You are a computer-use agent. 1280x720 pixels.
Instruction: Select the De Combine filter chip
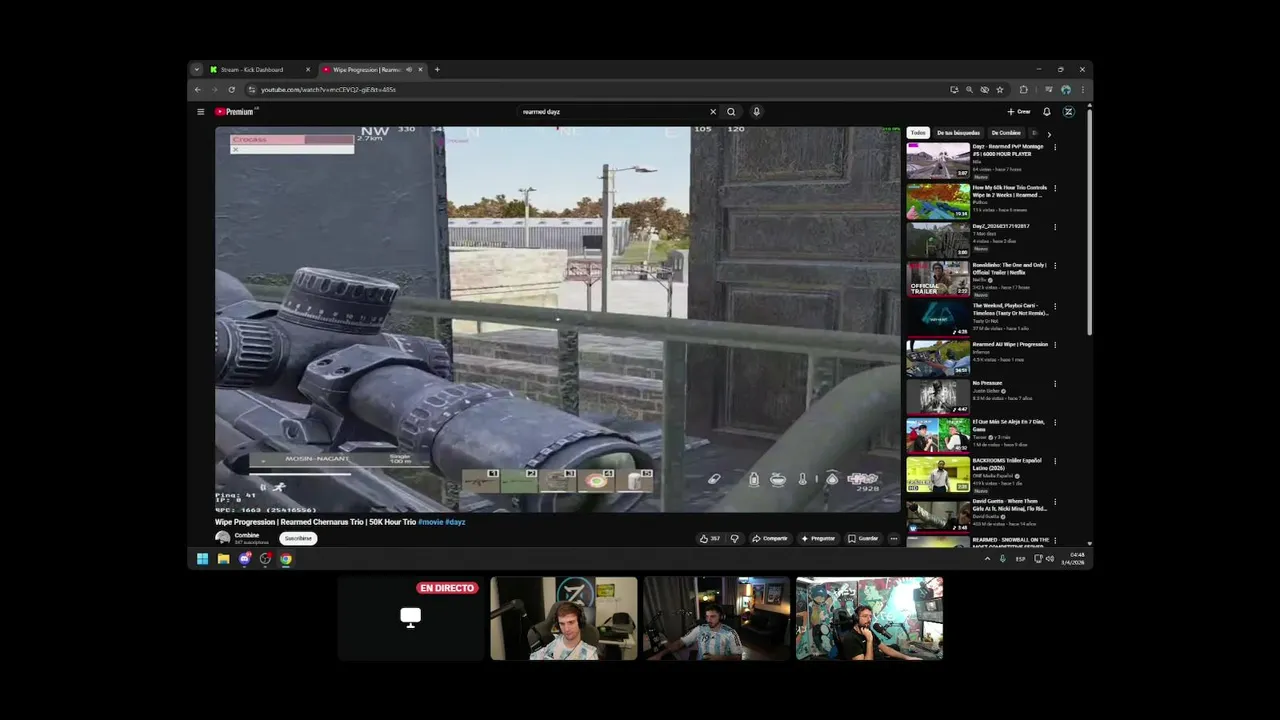1006,133
